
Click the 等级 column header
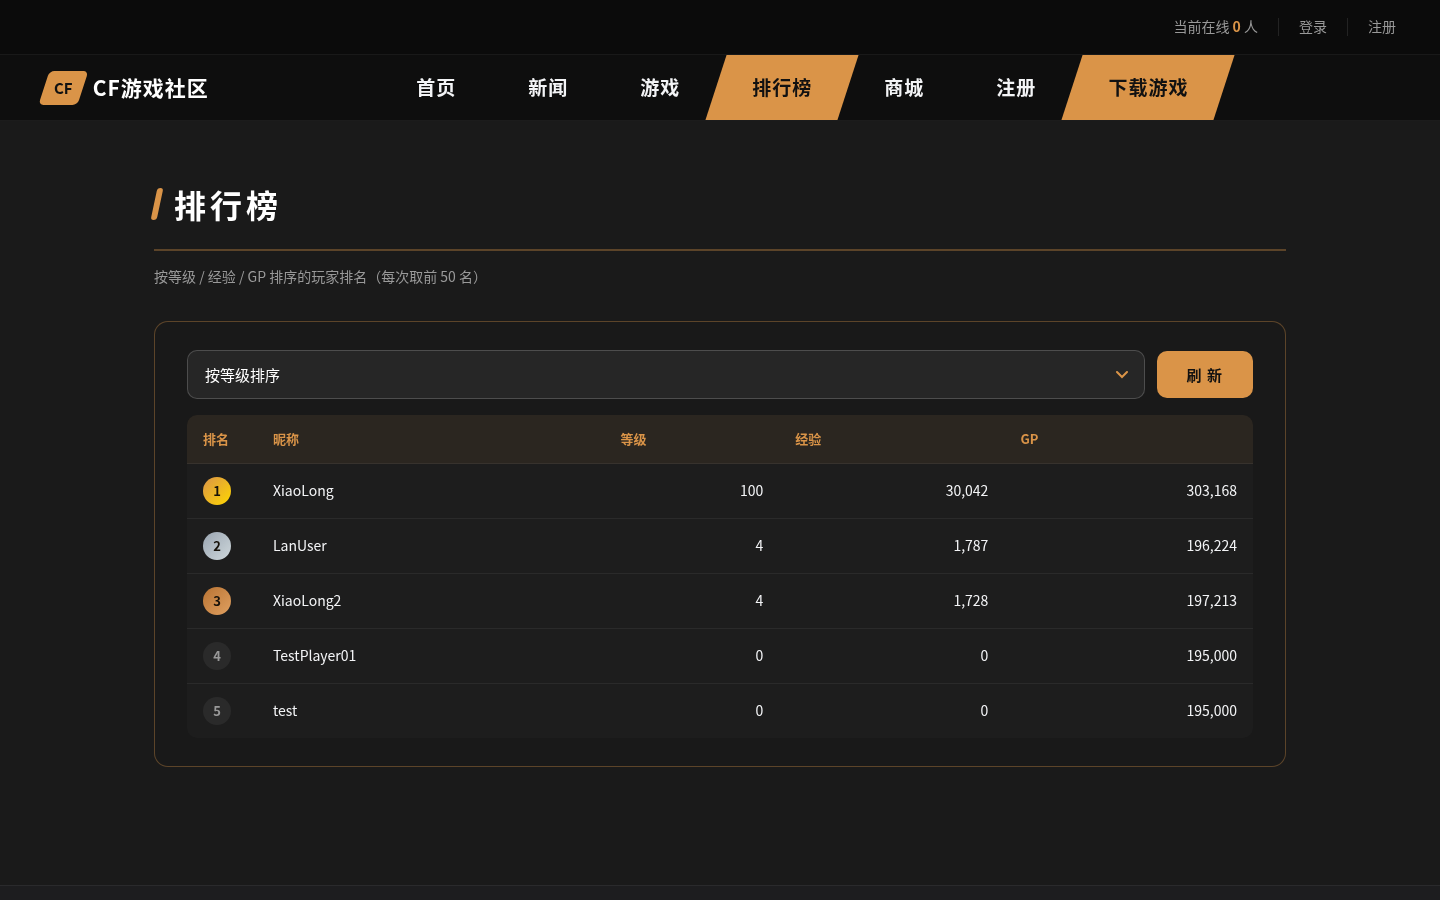pyautogui.click(x=633, y=440)
